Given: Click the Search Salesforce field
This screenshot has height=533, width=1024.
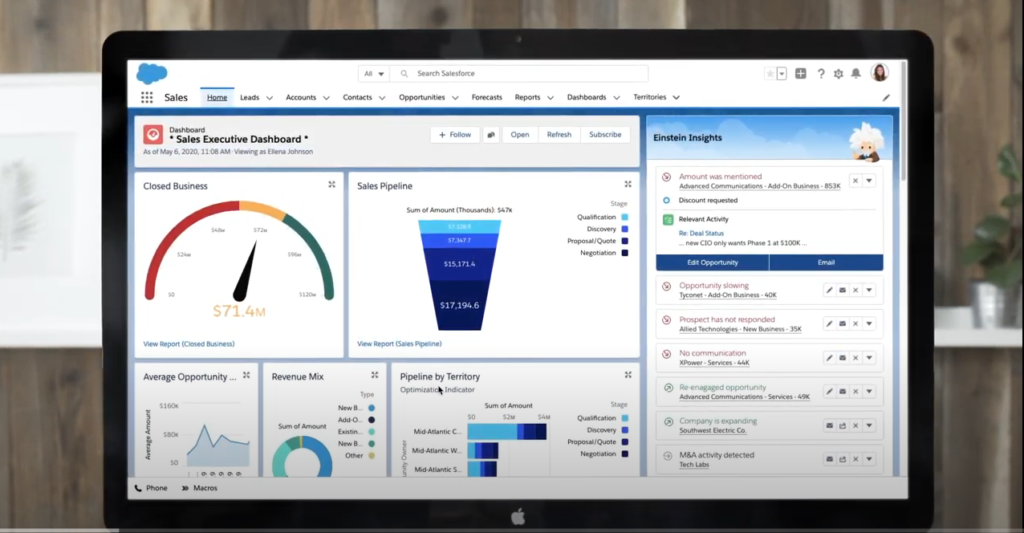Looking at the screenshot, I should 519,74.
